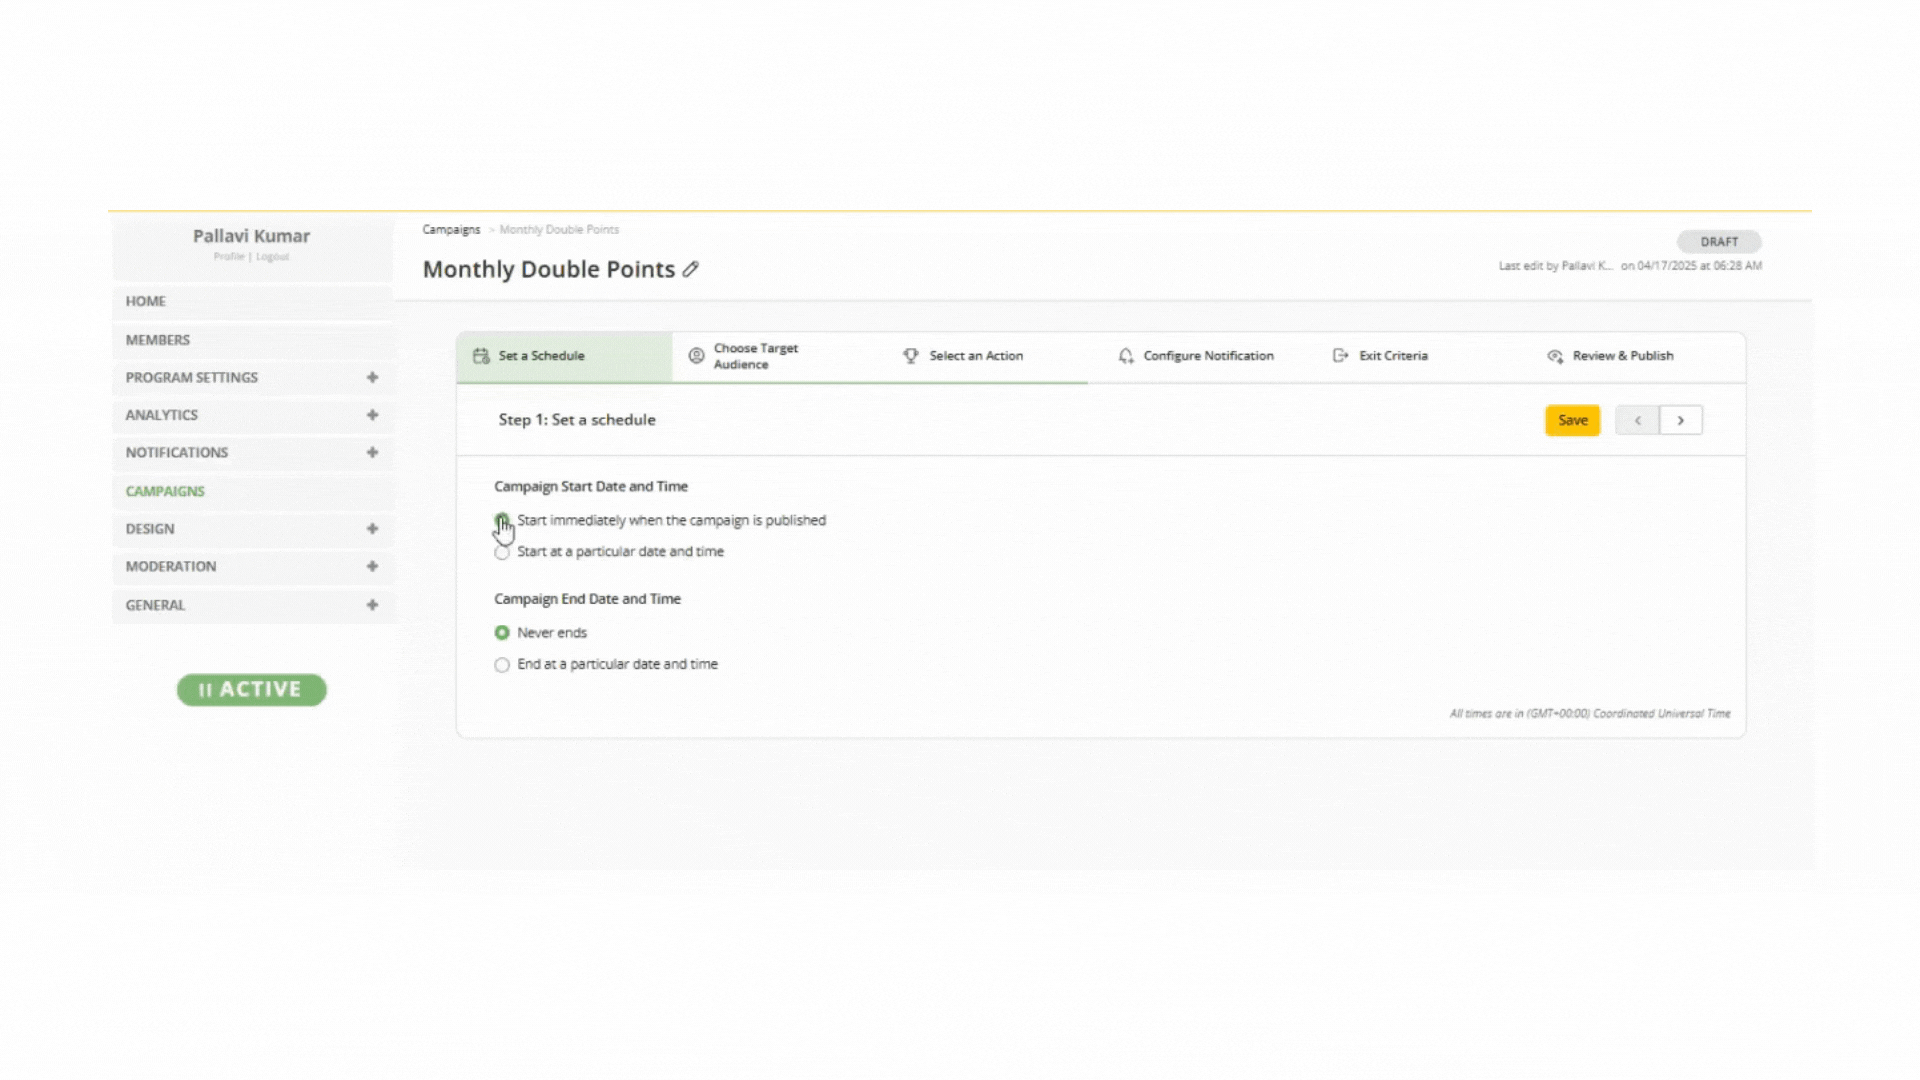
Task: Click the Campaigns breadcrumb link
Action: 451,229
